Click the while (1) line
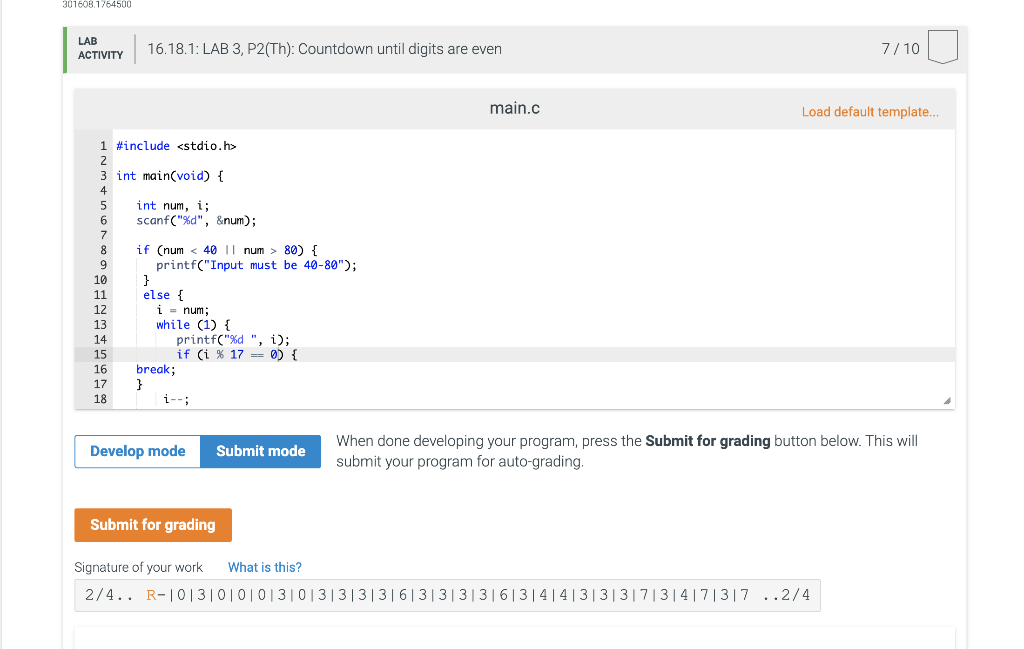This screenshot has width=1024, height=649. tap(193, 324)
